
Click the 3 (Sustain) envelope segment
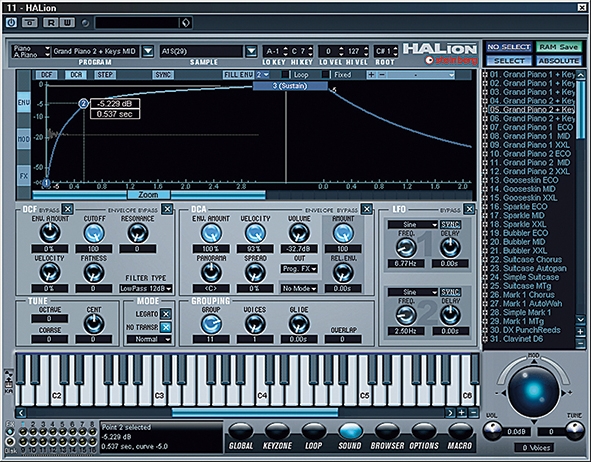[290, 86]
